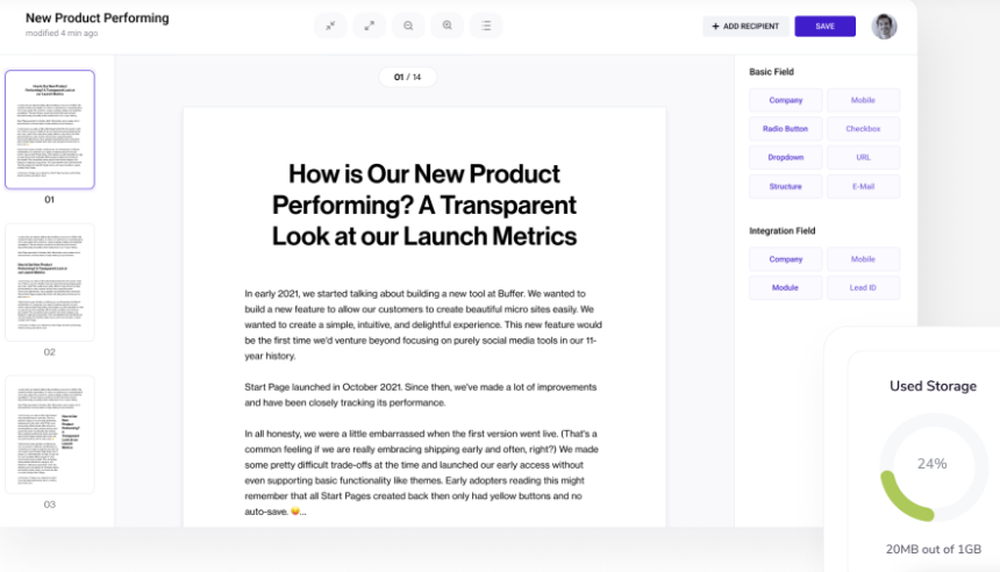The height and width of the screenshot is (572, 1000).
Task: Add the URL field
Action: coord(863,158)
